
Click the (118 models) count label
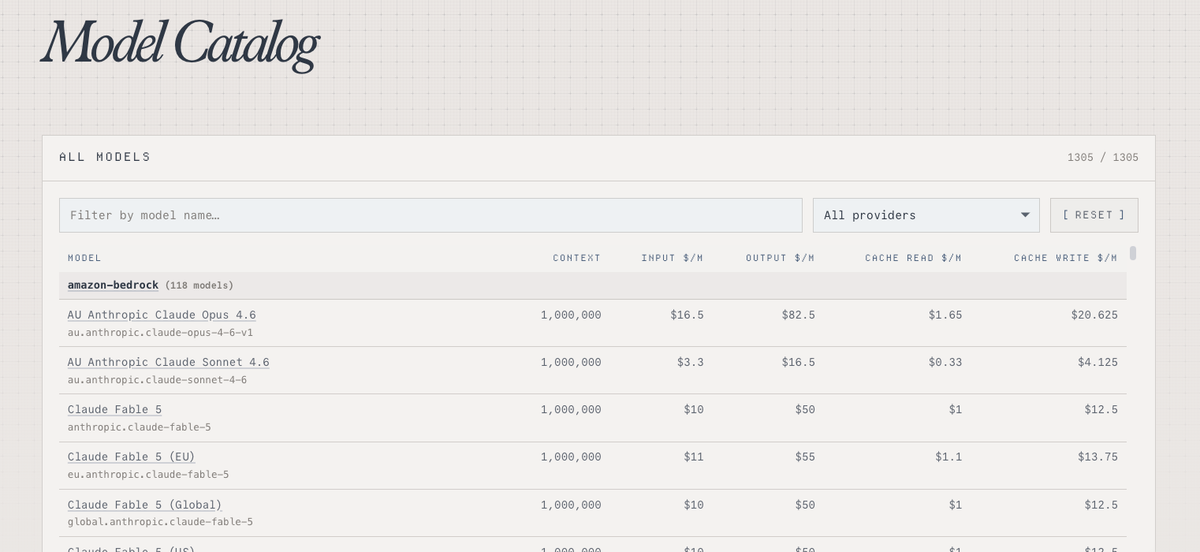point(199,286)
